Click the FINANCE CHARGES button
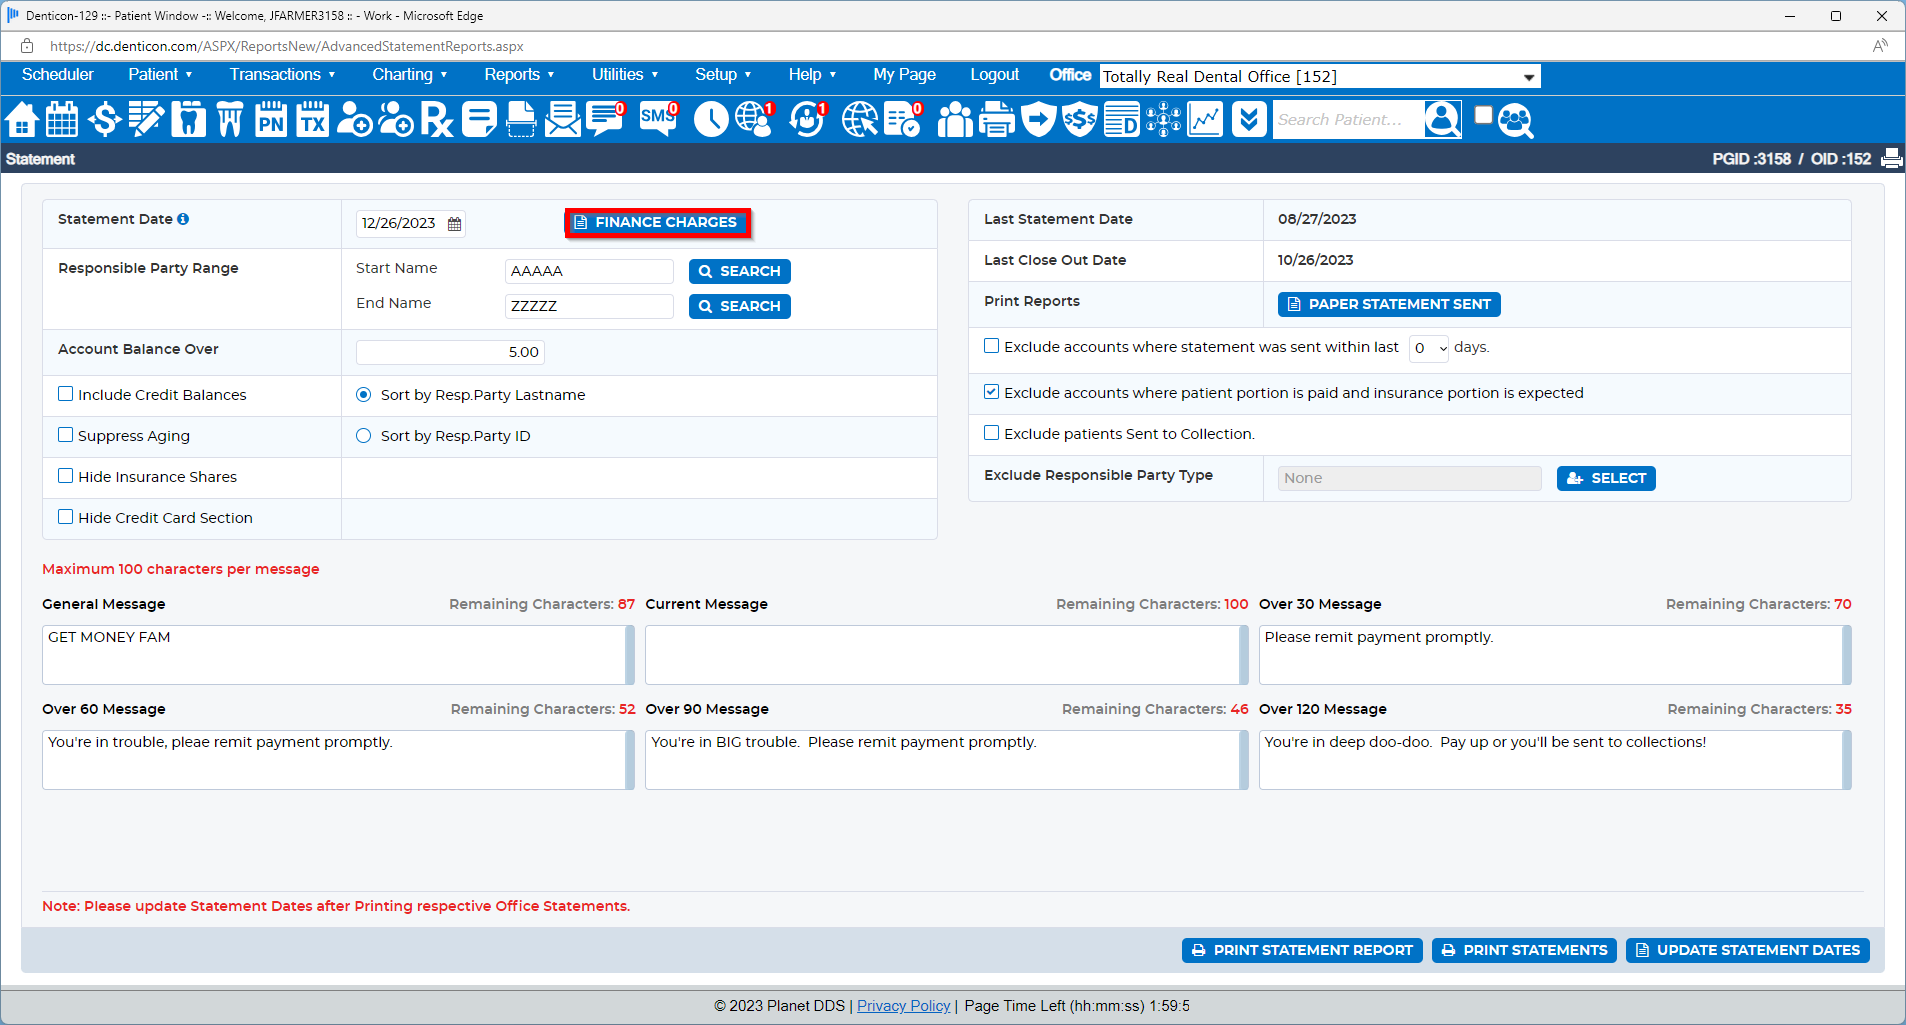1906x1025 pixels. [656, 222]
